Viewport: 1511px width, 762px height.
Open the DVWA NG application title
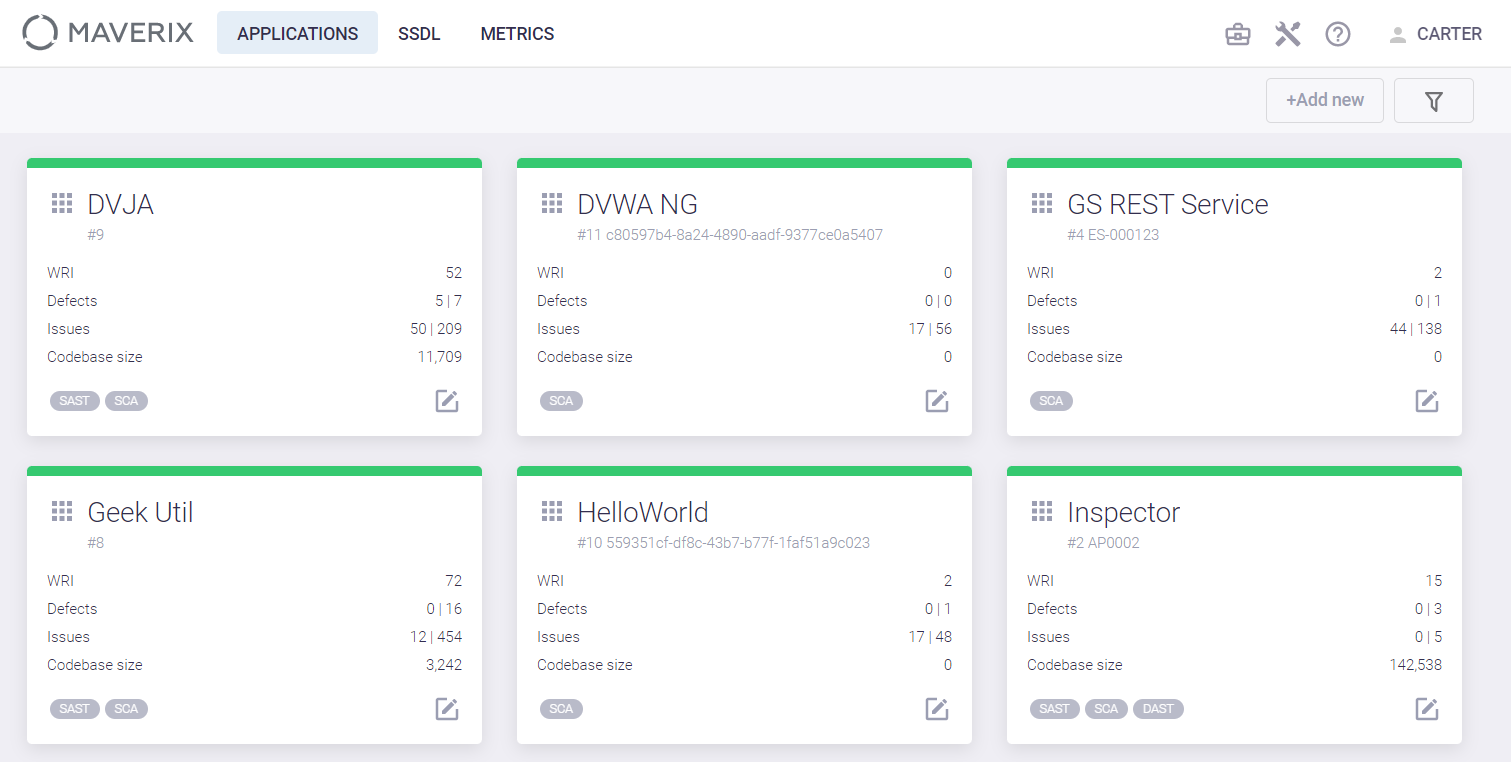click(x=638, y=204)
